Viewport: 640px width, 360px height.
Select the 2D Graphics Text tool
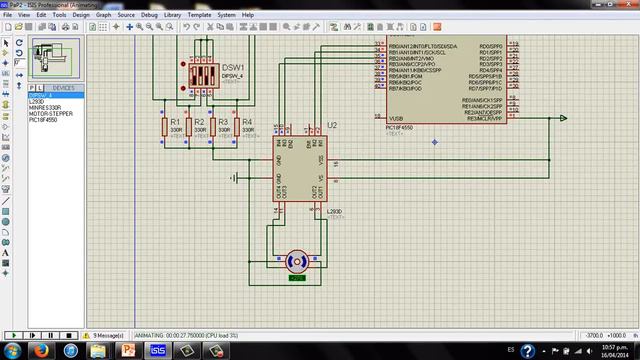[6, 253]
